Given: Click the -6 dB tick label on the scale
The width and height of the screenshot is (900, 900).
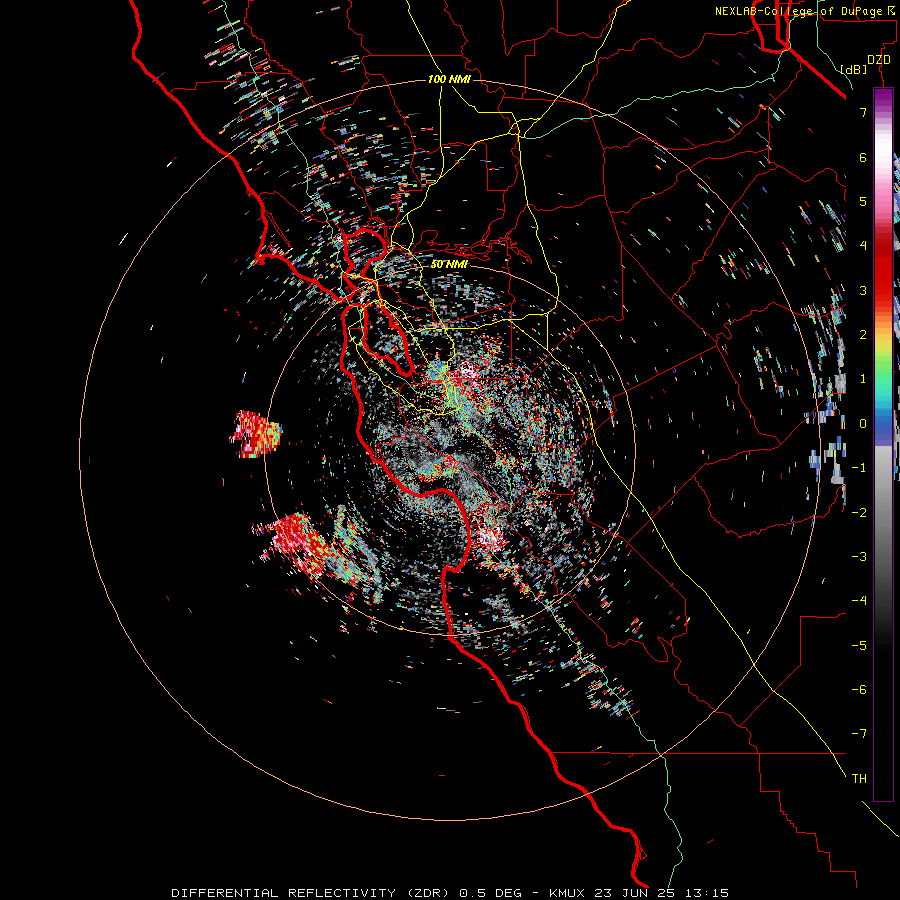Looking at the screenshot, I should tap(859, 690).
